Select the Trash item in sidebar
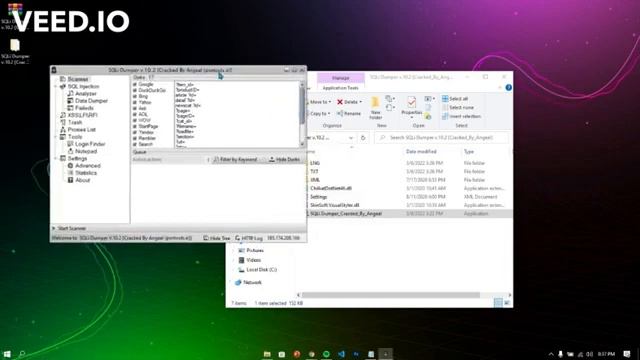The image size is (640, 360). [x=71, y=122]
